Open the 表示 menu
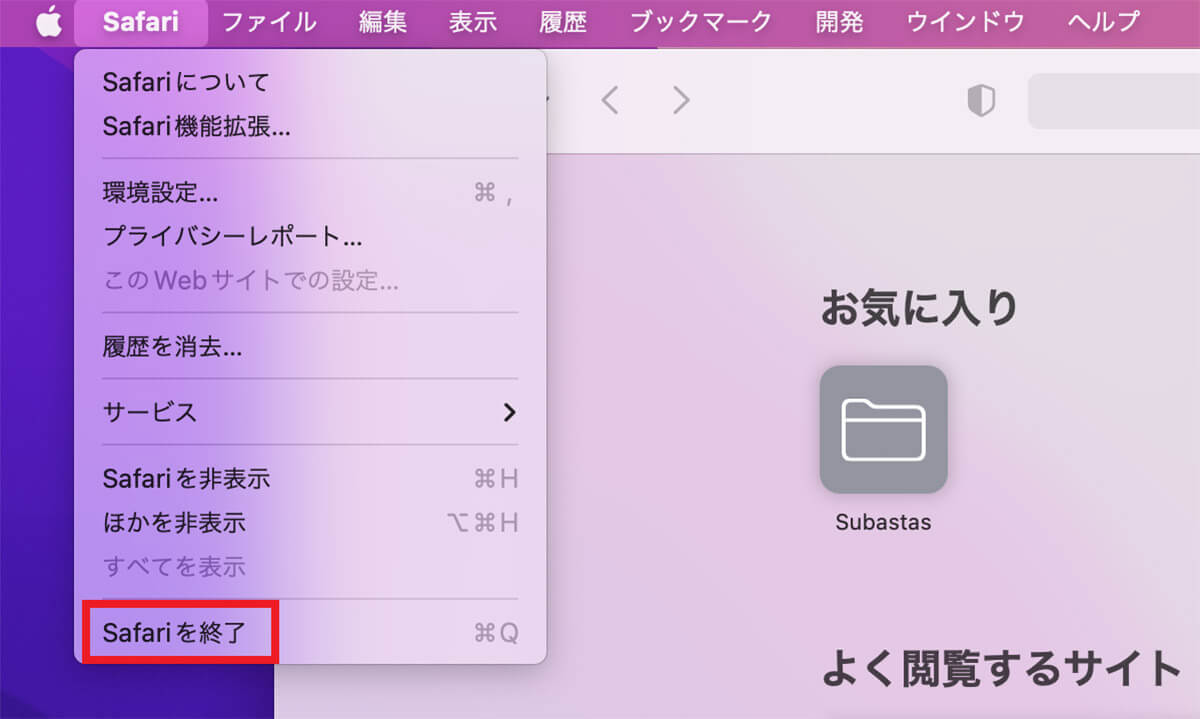This screenshot has height=719, width=1200. point(473,22)
